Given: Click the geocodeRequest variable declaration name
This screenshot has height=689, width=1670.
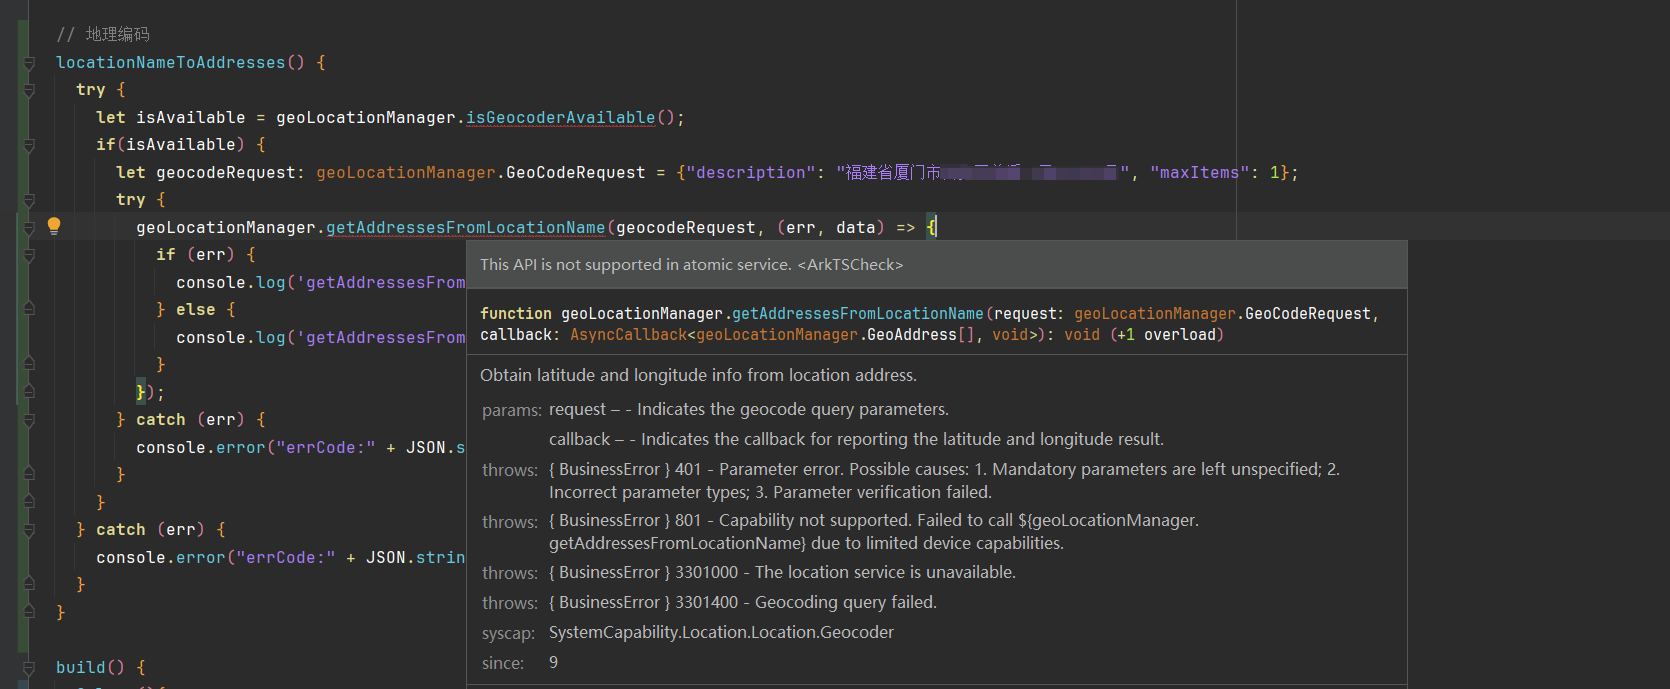Looking at the screenshot, I should pos(226,173).
